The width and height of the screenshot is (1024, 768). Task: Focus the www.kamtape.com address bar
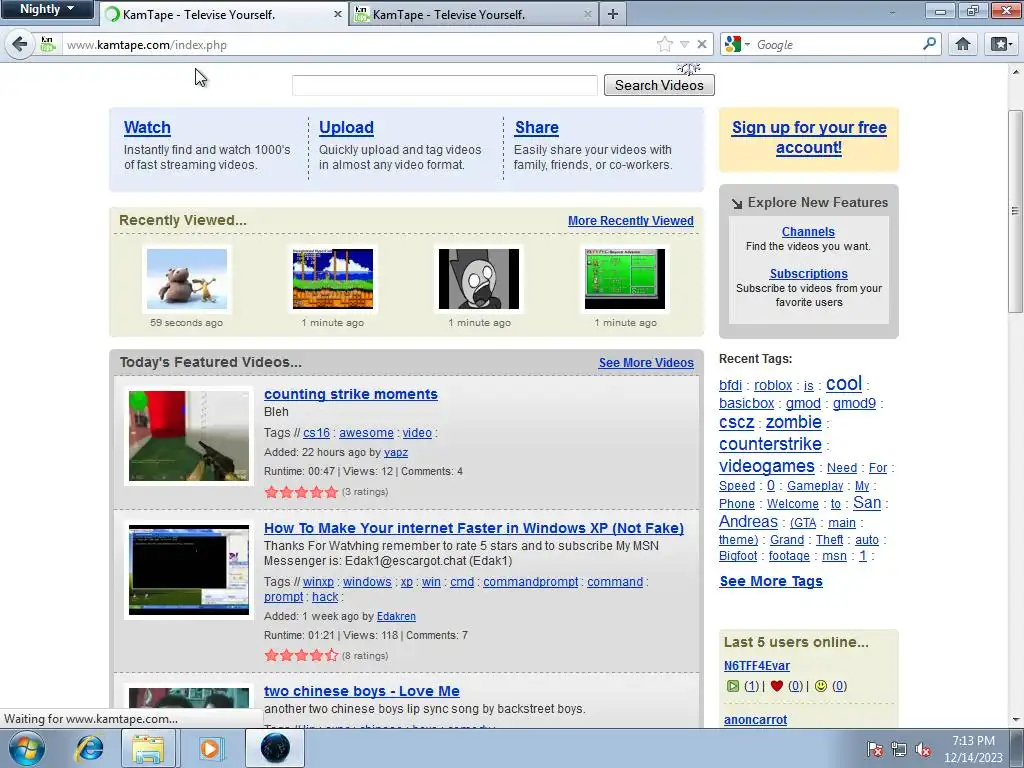coord(359,44)
